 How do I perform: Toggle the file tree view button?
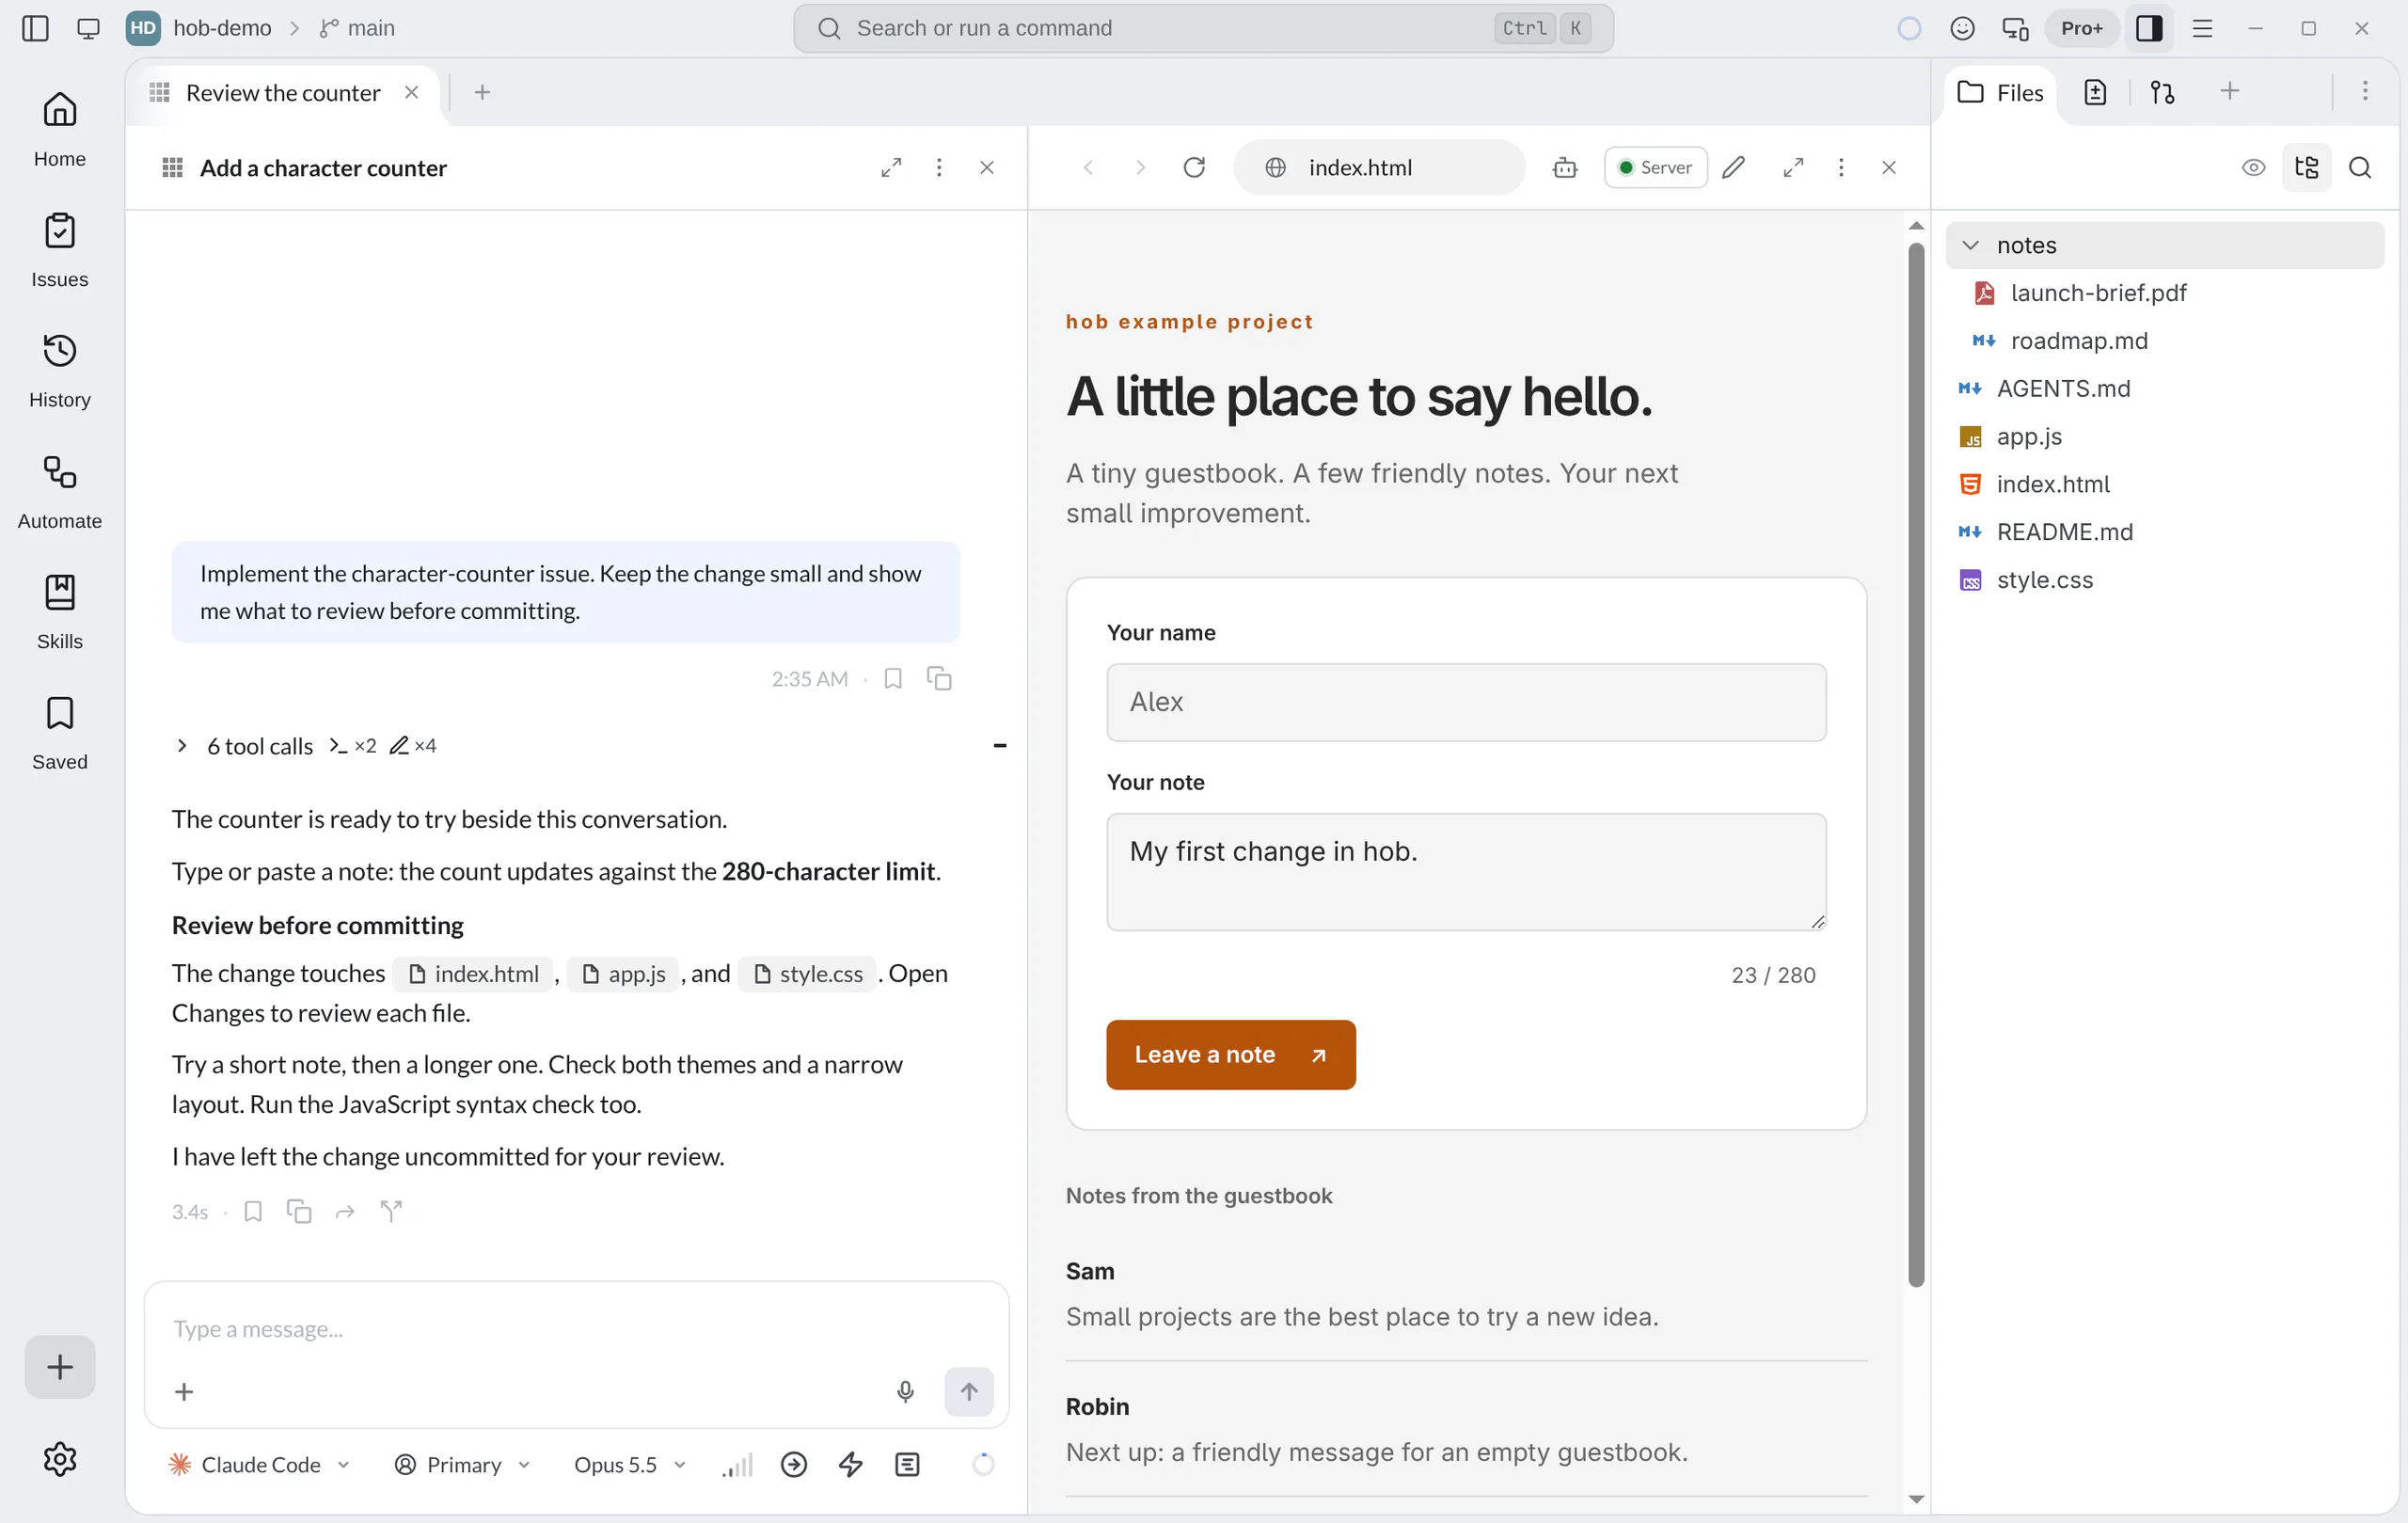[2306, 167]
